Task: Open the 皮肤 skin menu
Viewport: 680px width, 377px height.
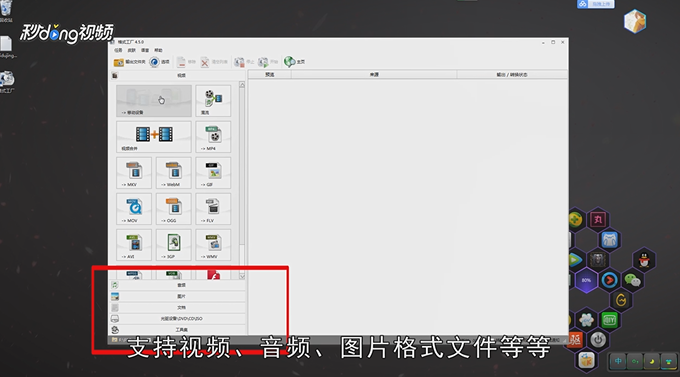Action: tap(131, 50)
